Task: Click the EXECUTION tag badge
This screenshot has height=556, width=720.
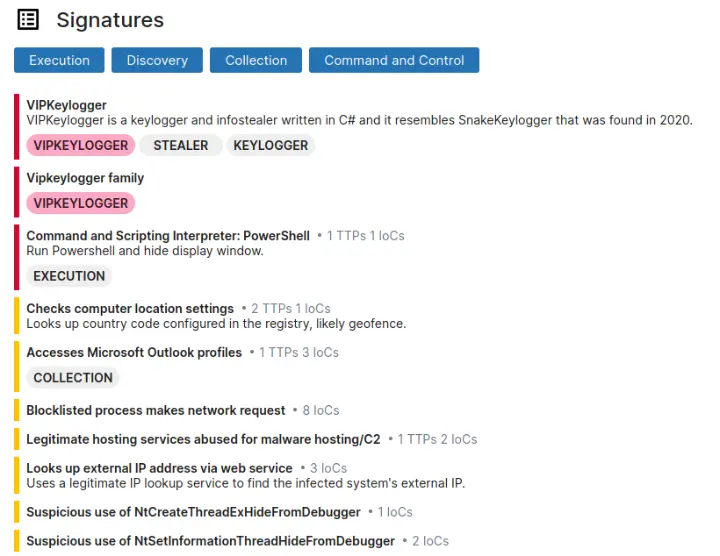Action: [x=69, y=276]
